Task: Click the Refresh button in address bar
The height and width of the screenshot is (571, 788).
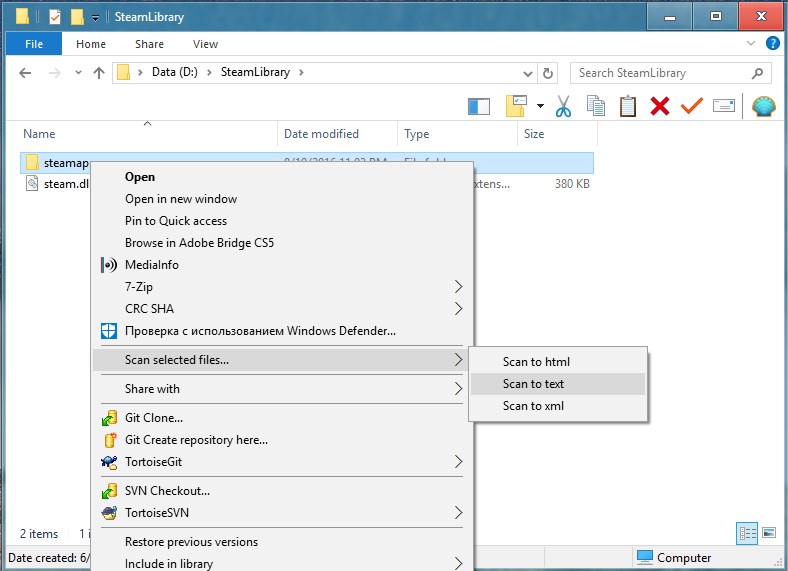Action: (548, 73)
